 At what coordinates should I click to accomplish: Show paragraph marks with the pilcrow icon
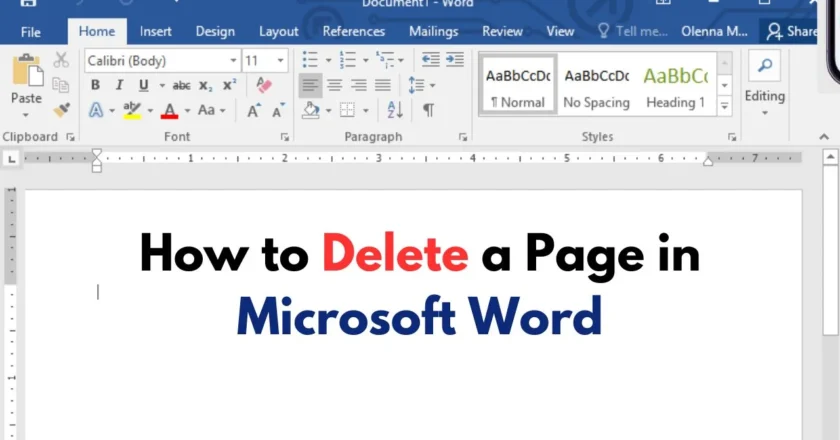point(428,110)
